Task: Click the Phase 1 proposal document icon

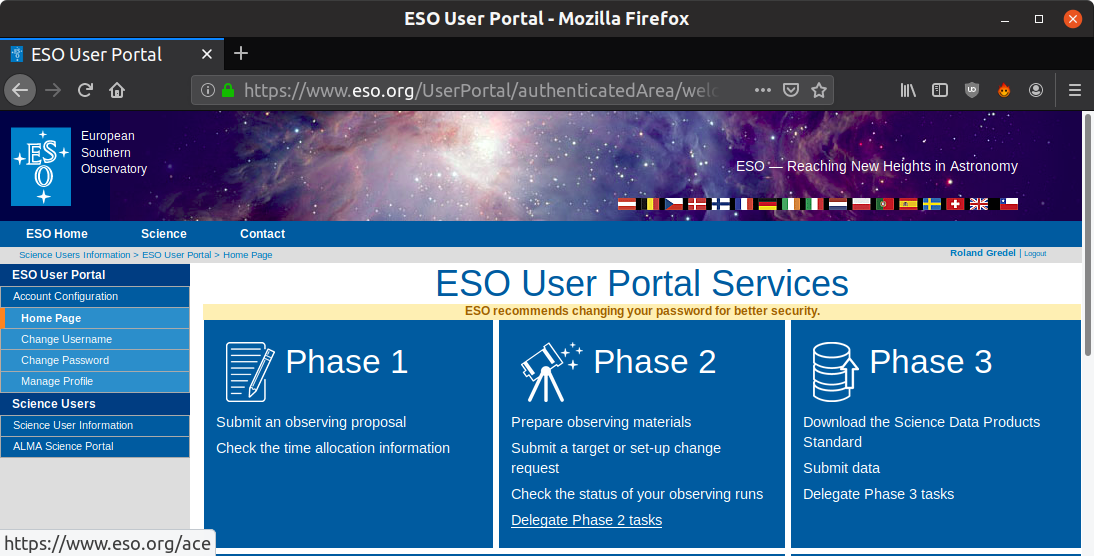Action: pyautogui.click(x=250, y=372)
